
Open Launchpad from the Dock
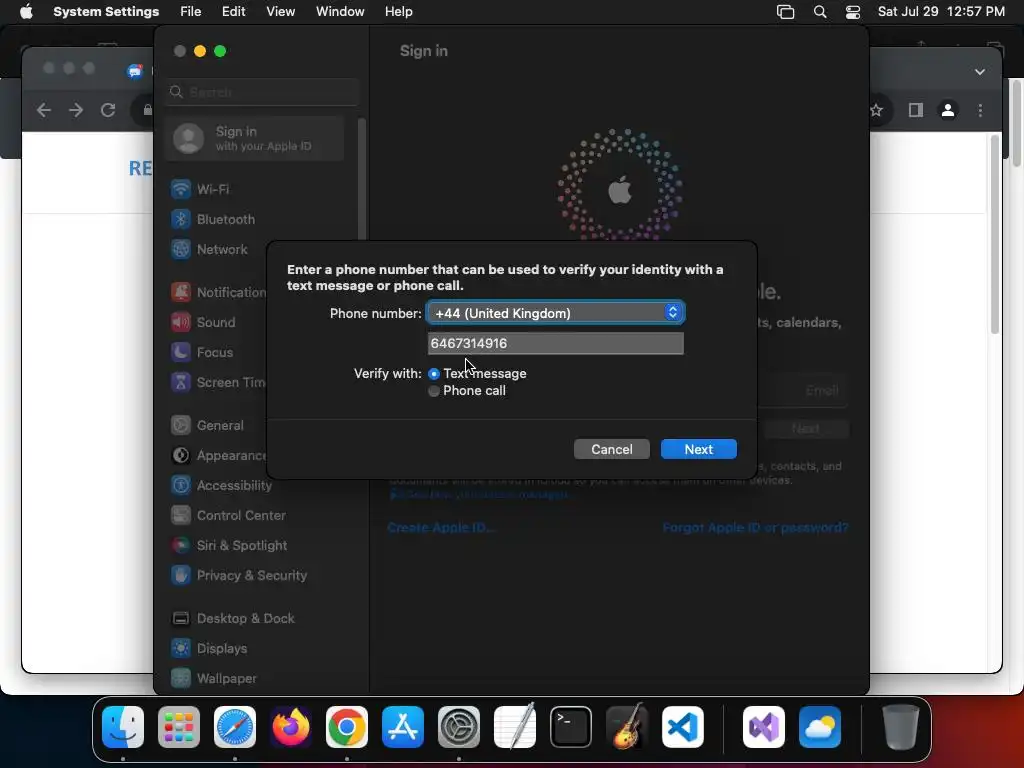[x=179, y=727]
